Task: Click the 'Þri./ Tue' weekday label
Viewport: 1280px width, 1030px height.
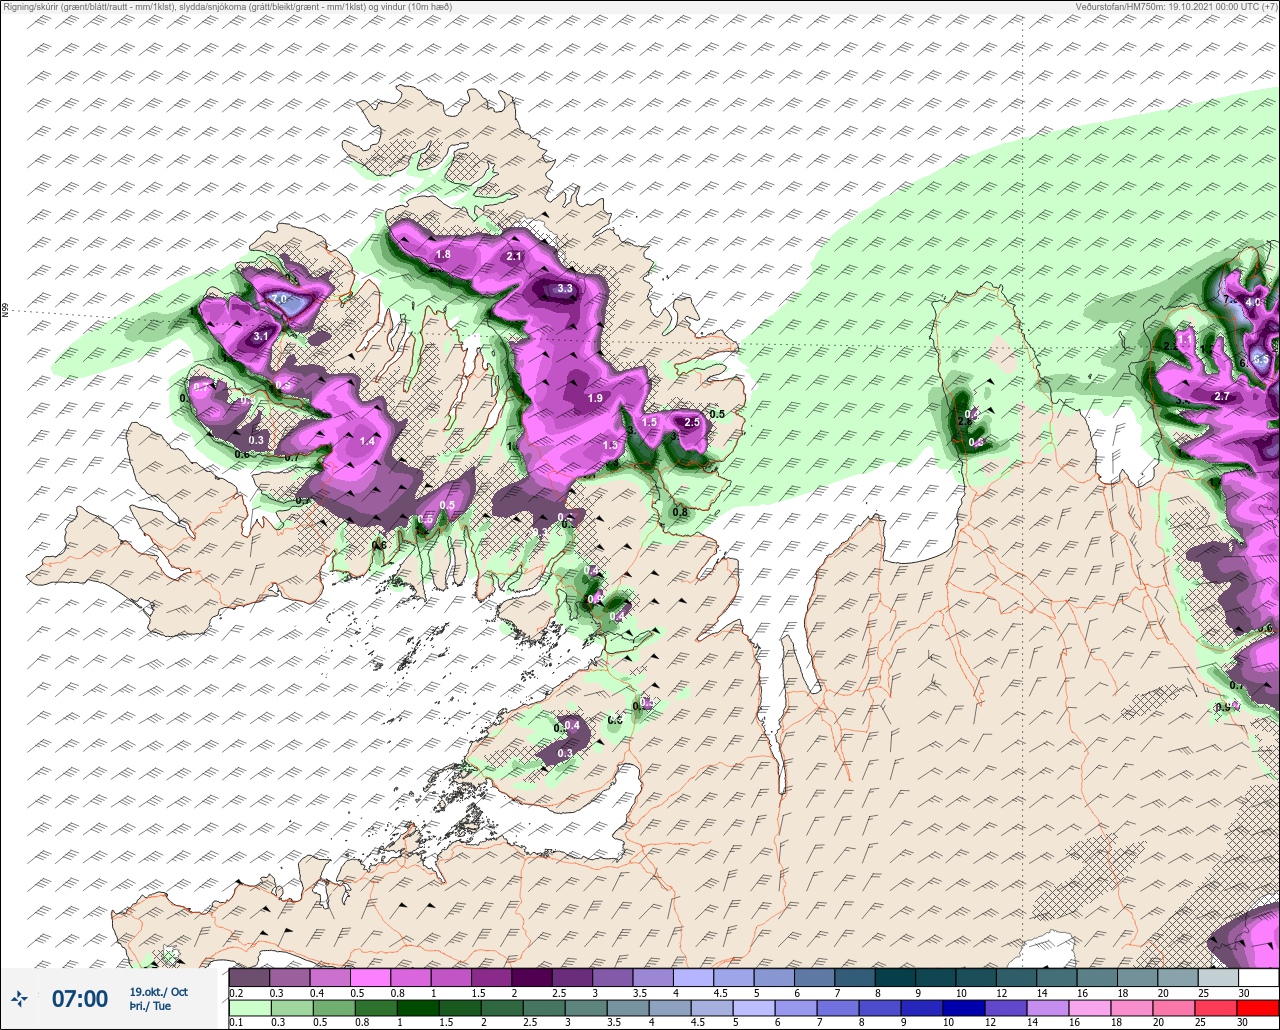Action: coord(150,1006)
